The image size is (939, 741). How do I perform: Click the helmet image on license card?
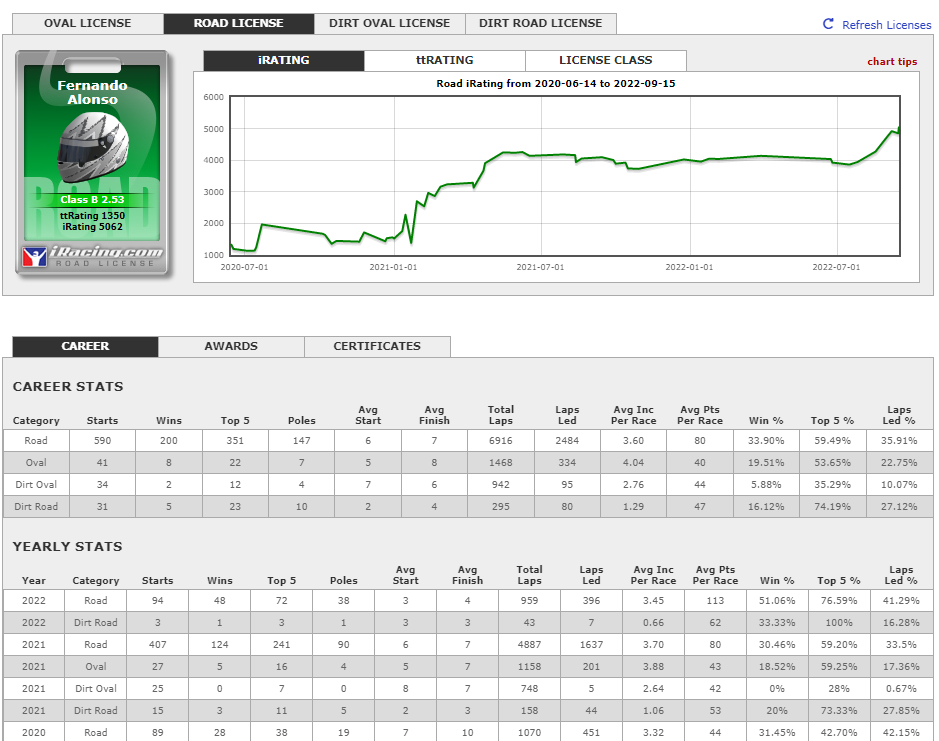click(x=93, y=147)
